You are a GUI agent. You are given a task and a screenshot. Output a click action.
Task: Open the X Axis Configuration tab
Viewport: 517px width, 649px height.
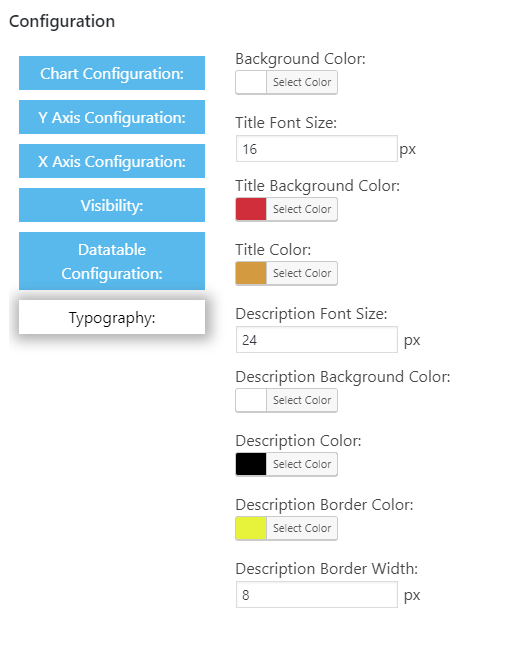click(112, 161)
